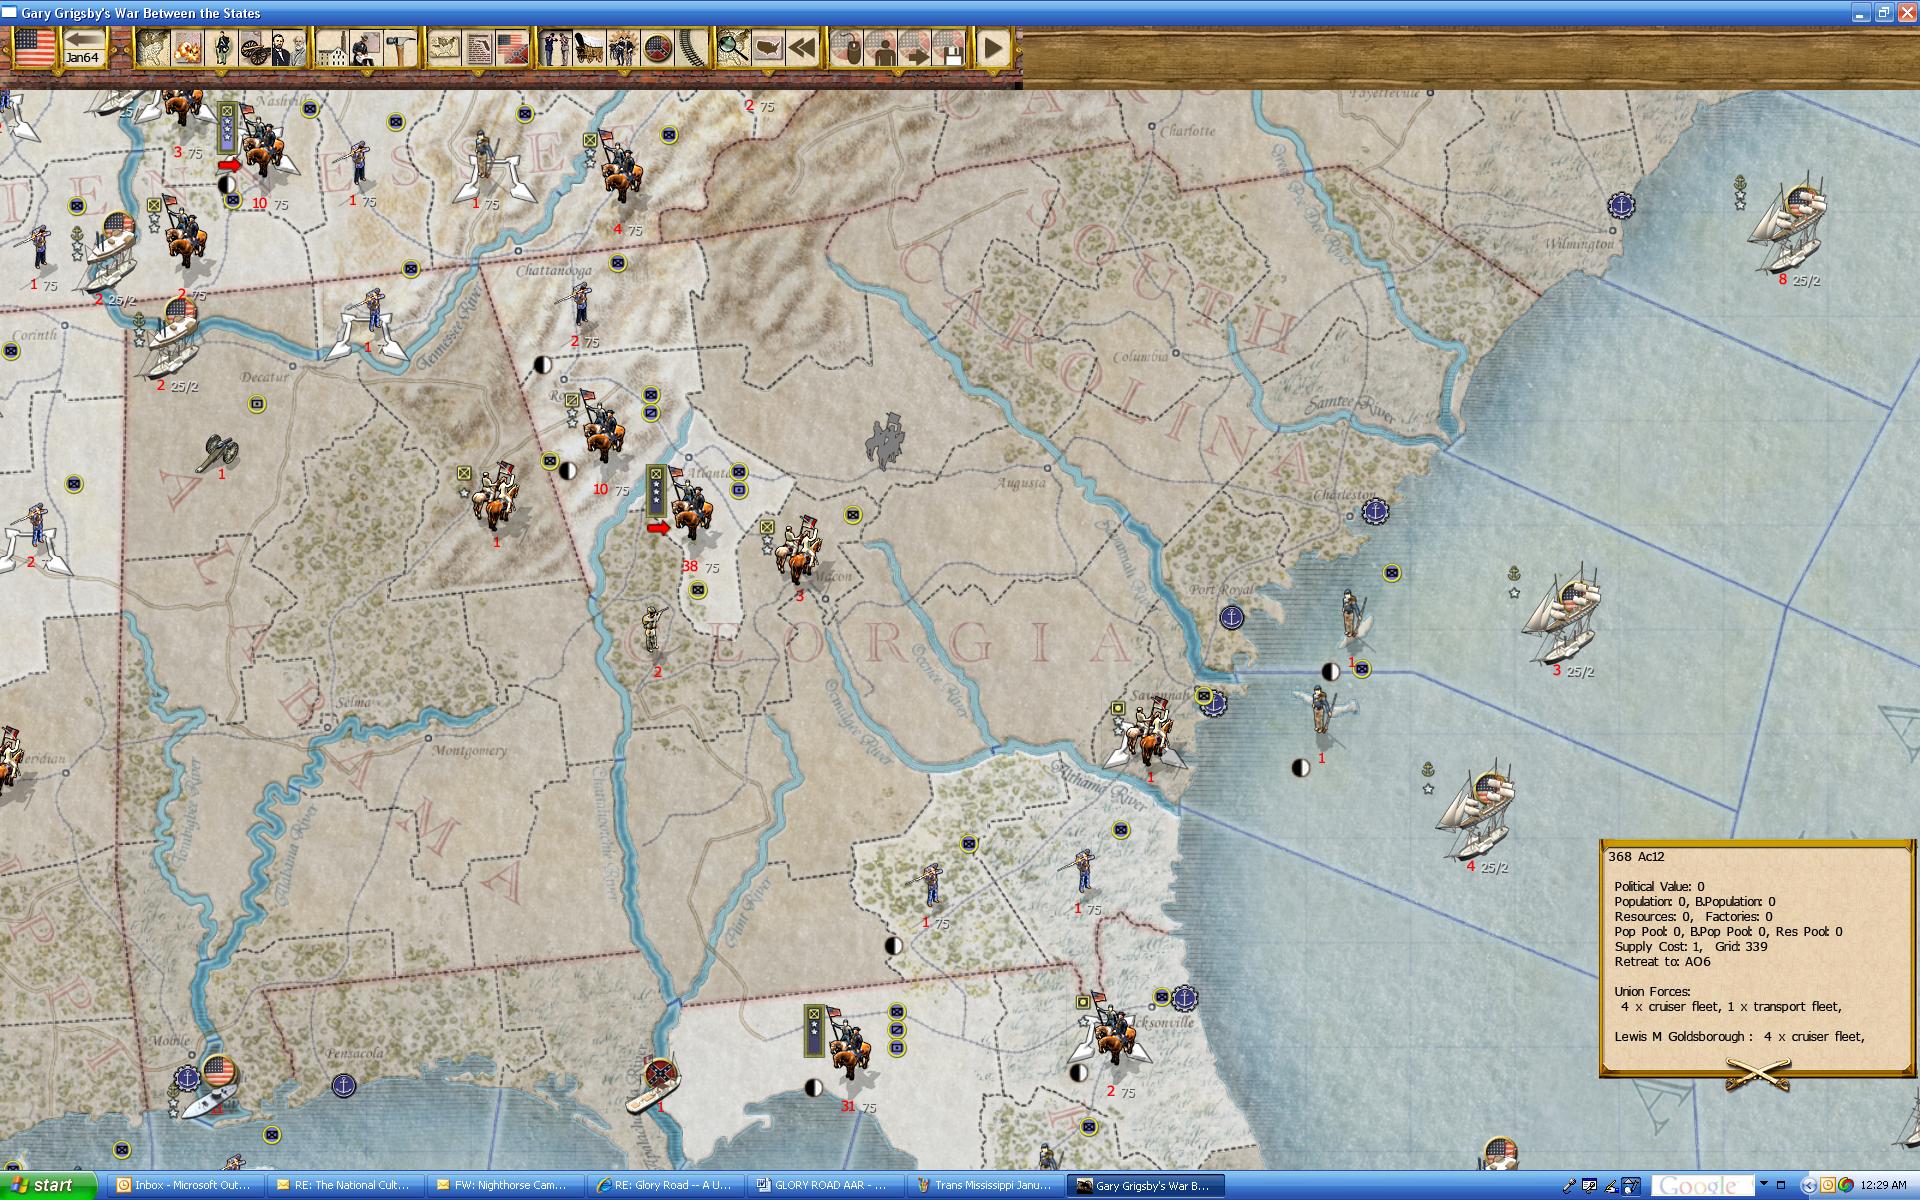Select the Confederate infantry south of Atlanta
This screenshot has height=1200, width=1920.
[x=654, y=628]
